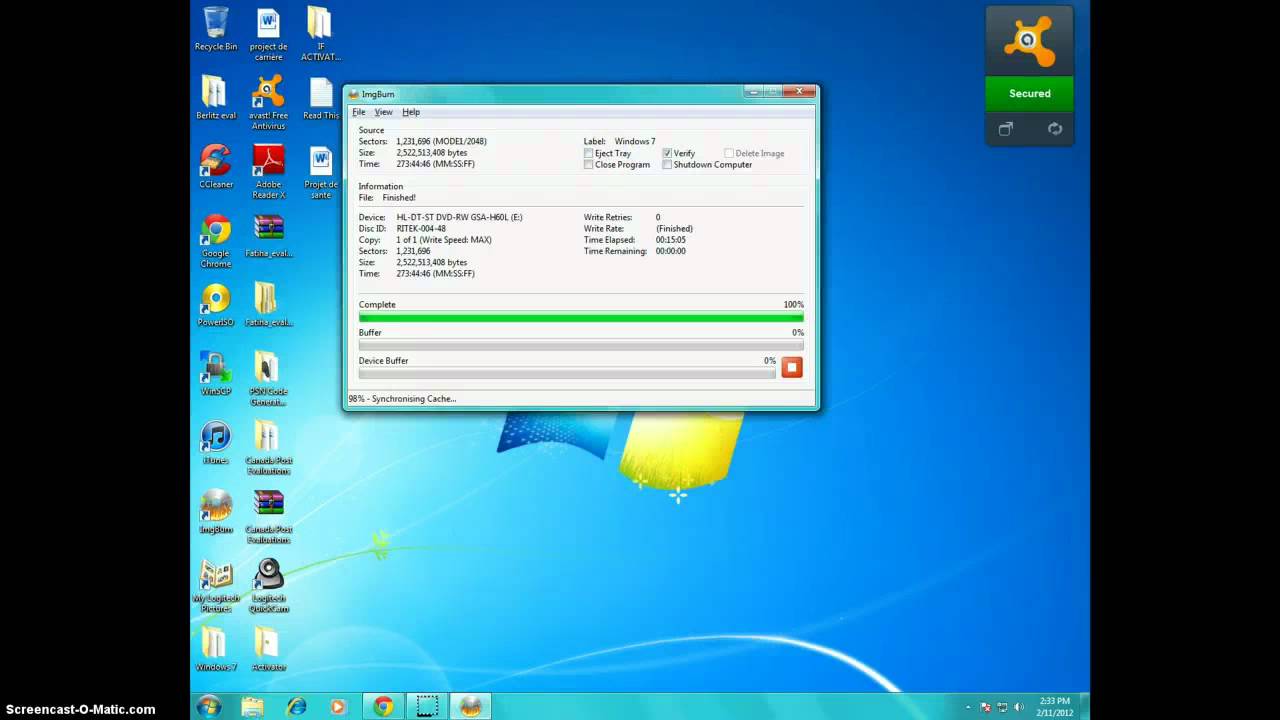
Task: Click the Device Buffer progress bar
Action: 567,374
